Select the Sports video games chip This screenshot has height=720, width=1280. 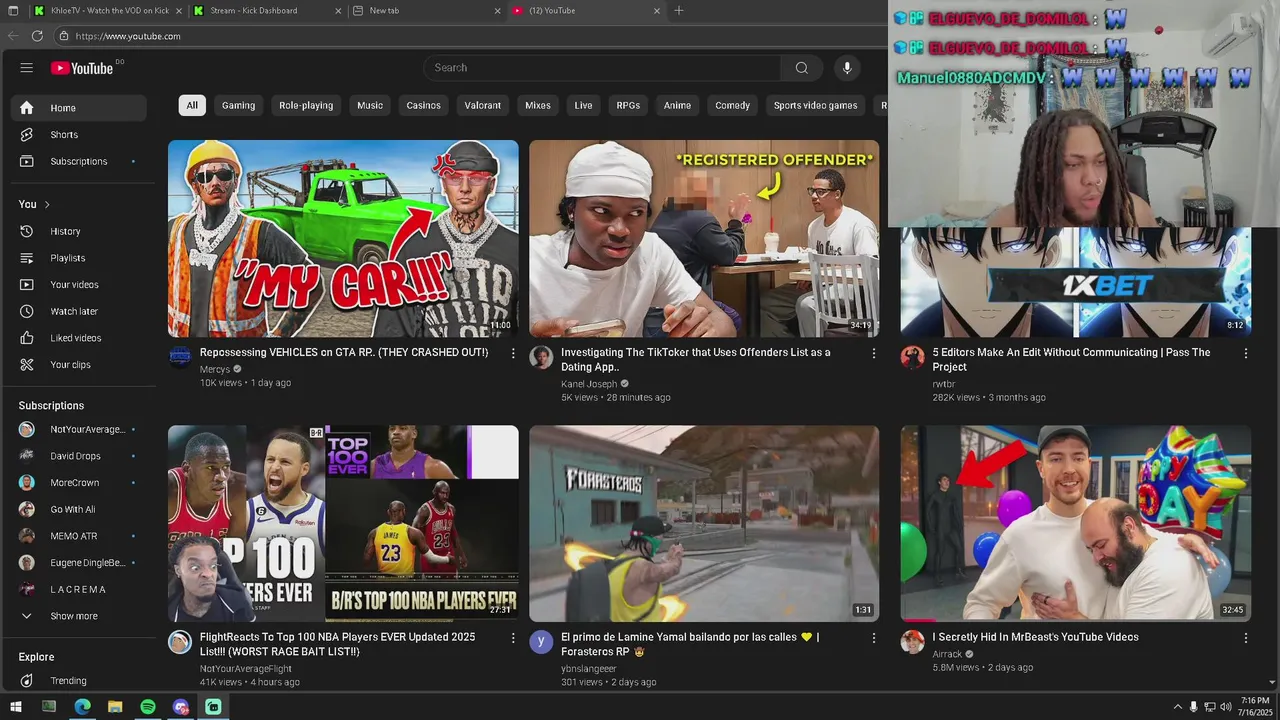tap(815, 105)
